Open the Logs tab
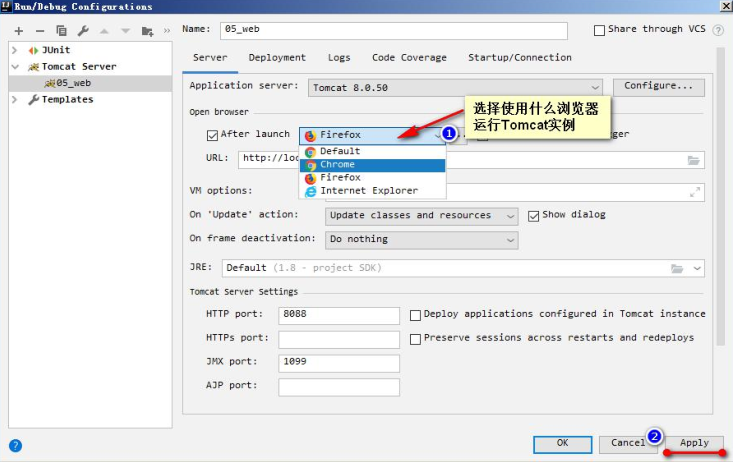Viewport: 733px width, 462px height. [x=339, y=58]
